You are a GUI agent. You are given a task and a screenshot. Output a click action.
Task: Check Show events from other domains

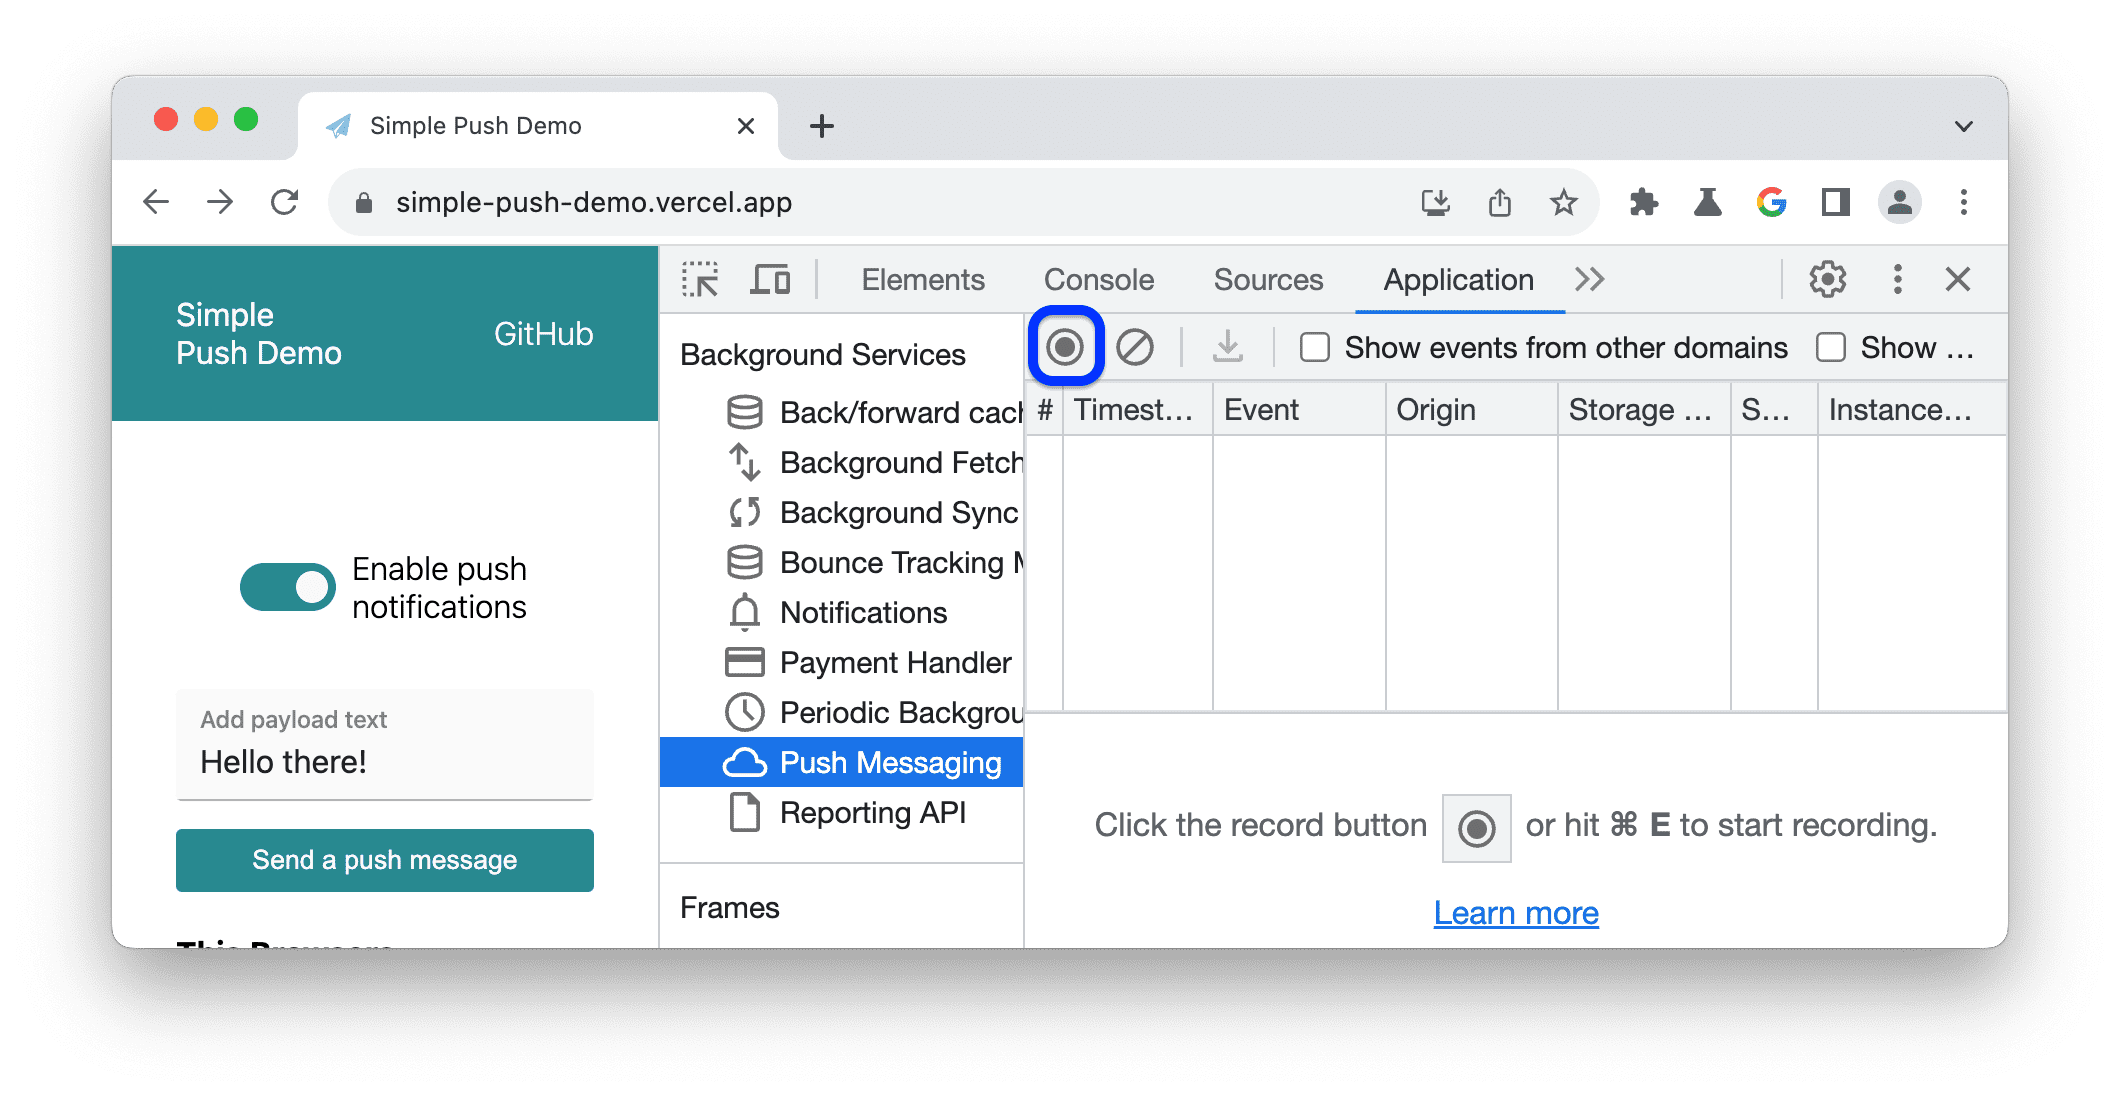pos(1311,348)
